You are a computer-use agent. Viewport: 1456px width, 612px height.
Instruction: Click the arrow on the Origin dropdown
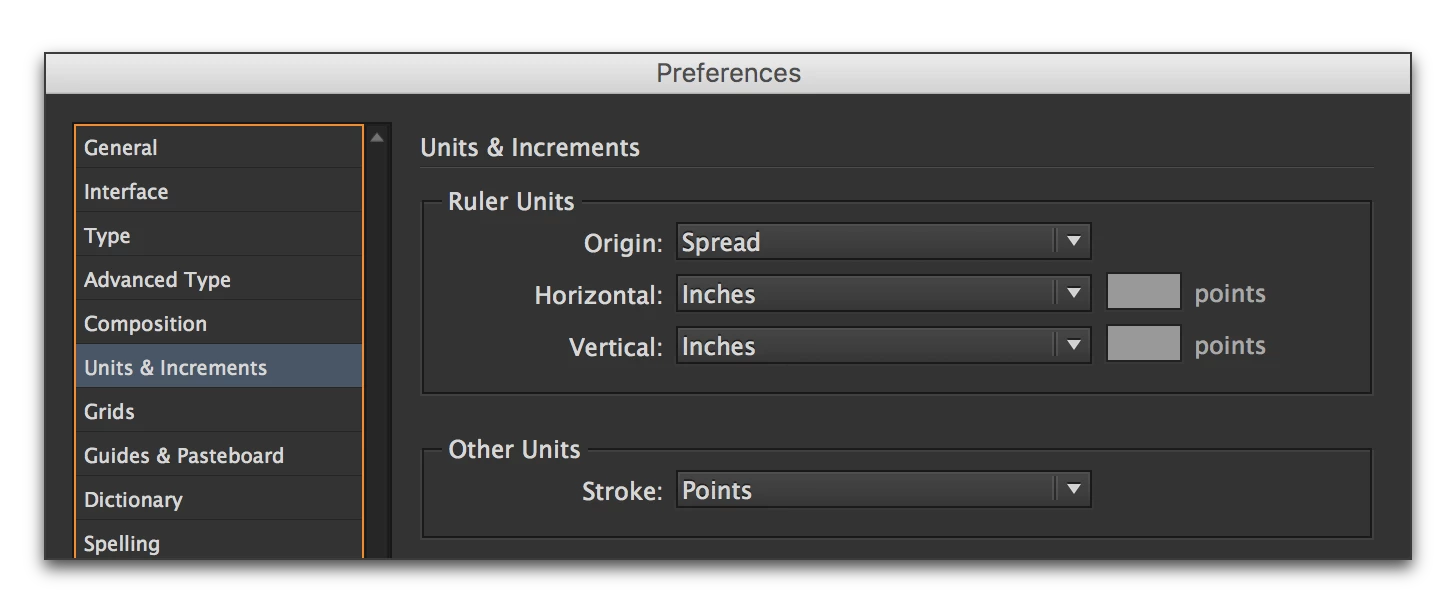tap(1074, 242)
